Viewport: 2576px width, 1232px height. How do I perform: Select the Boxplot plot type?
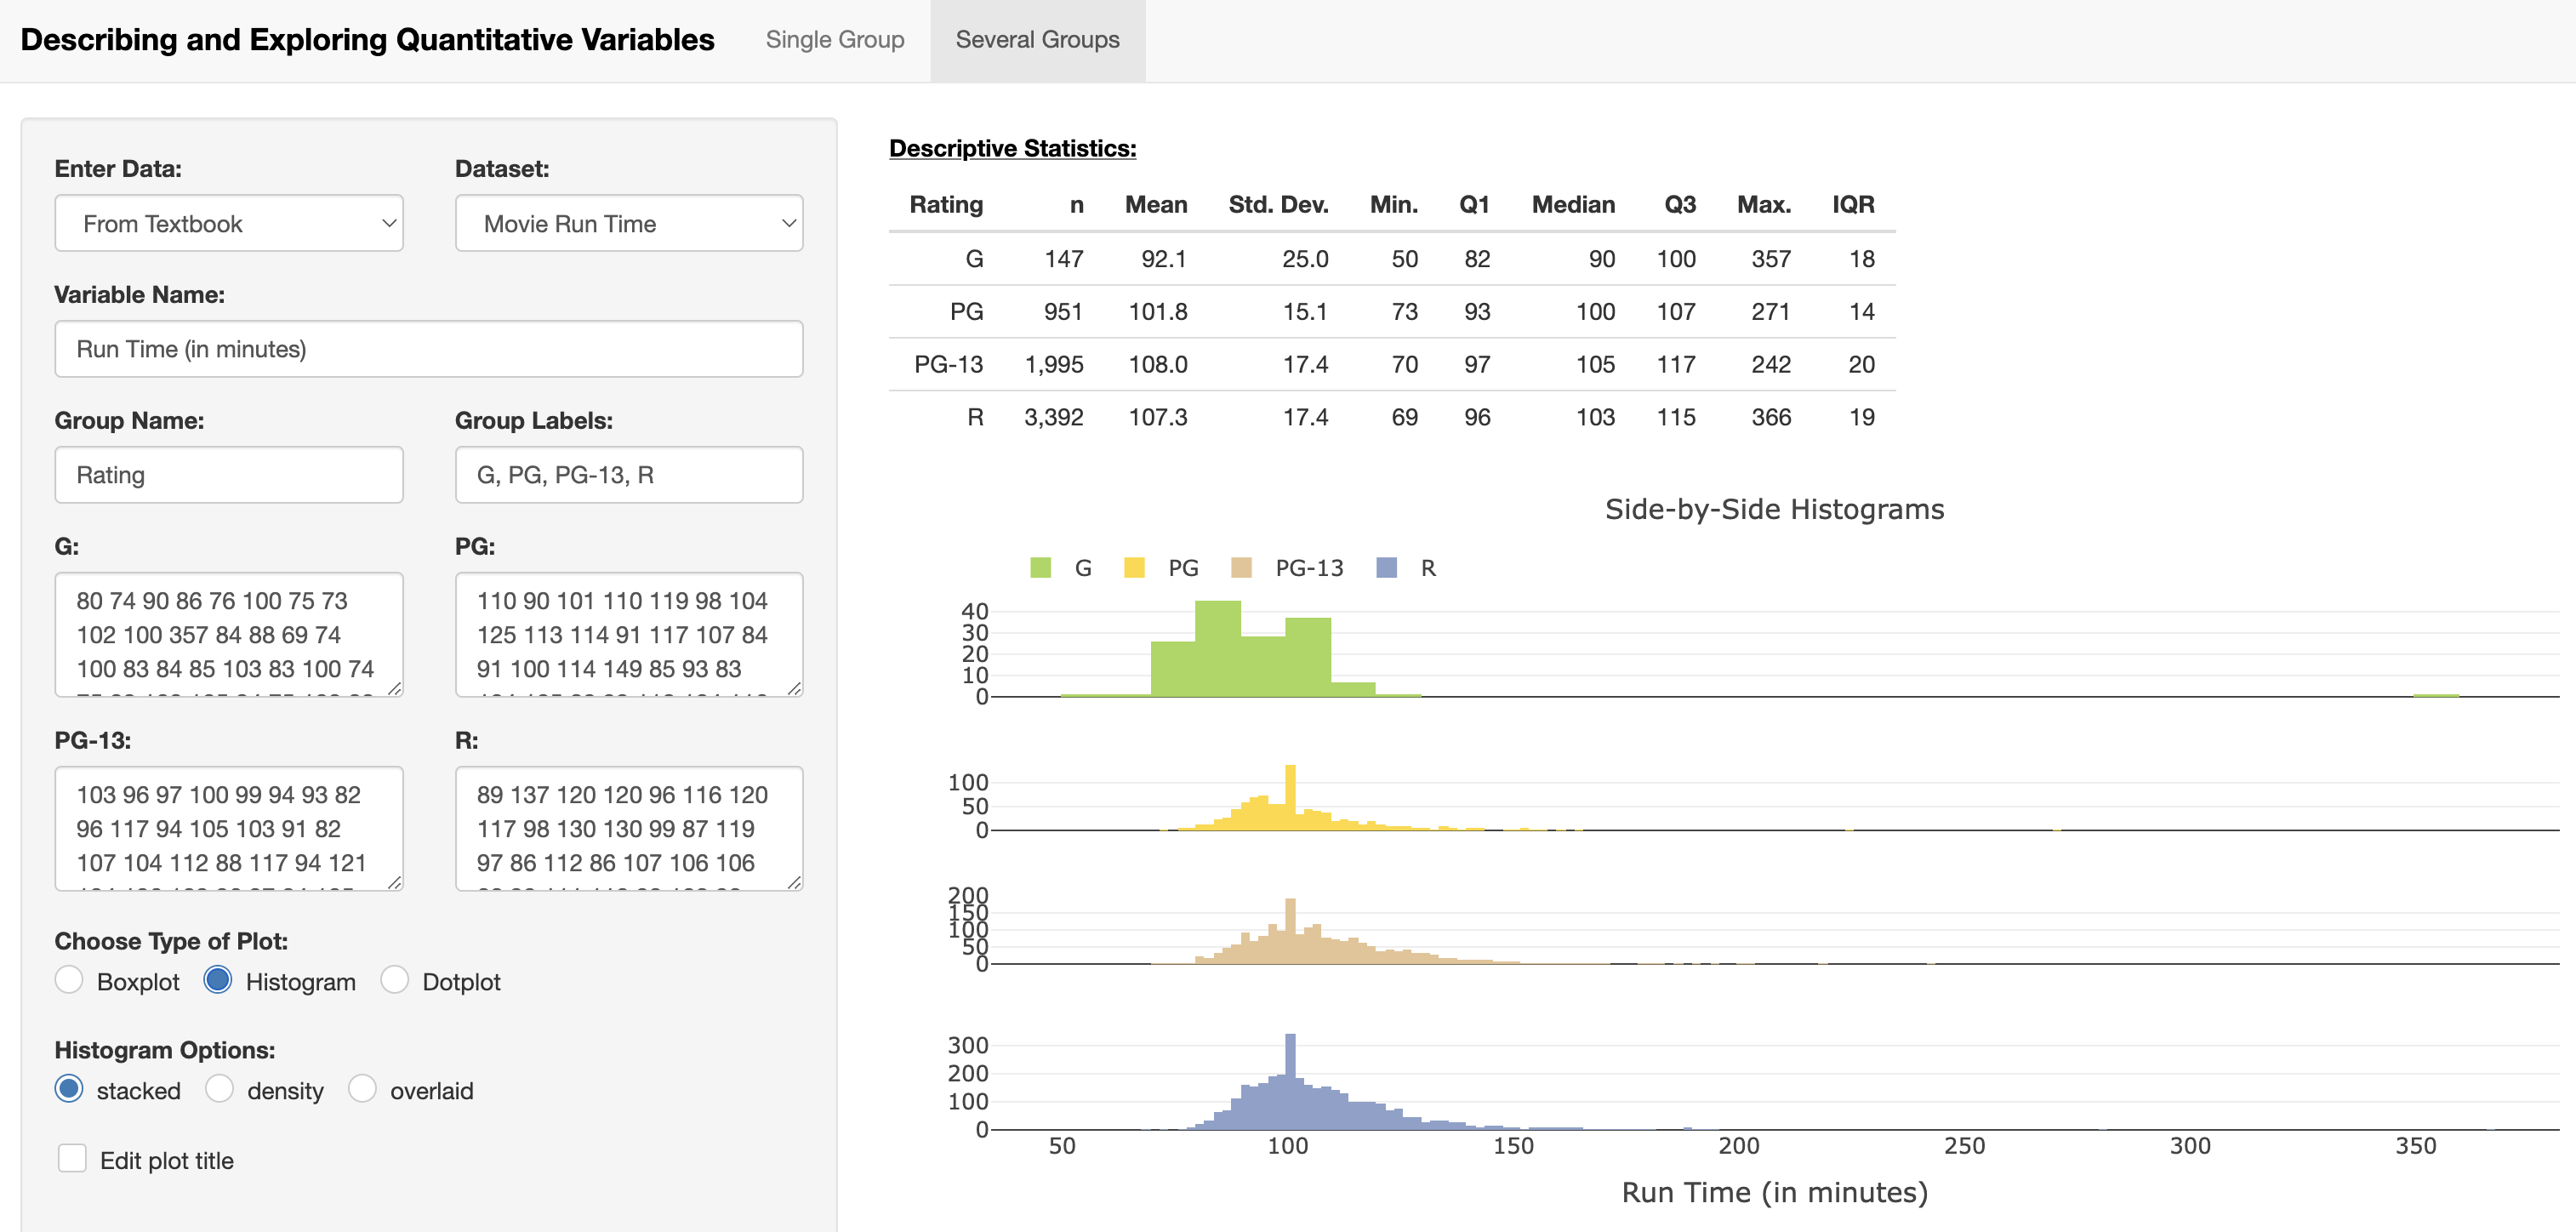[69, 981]
